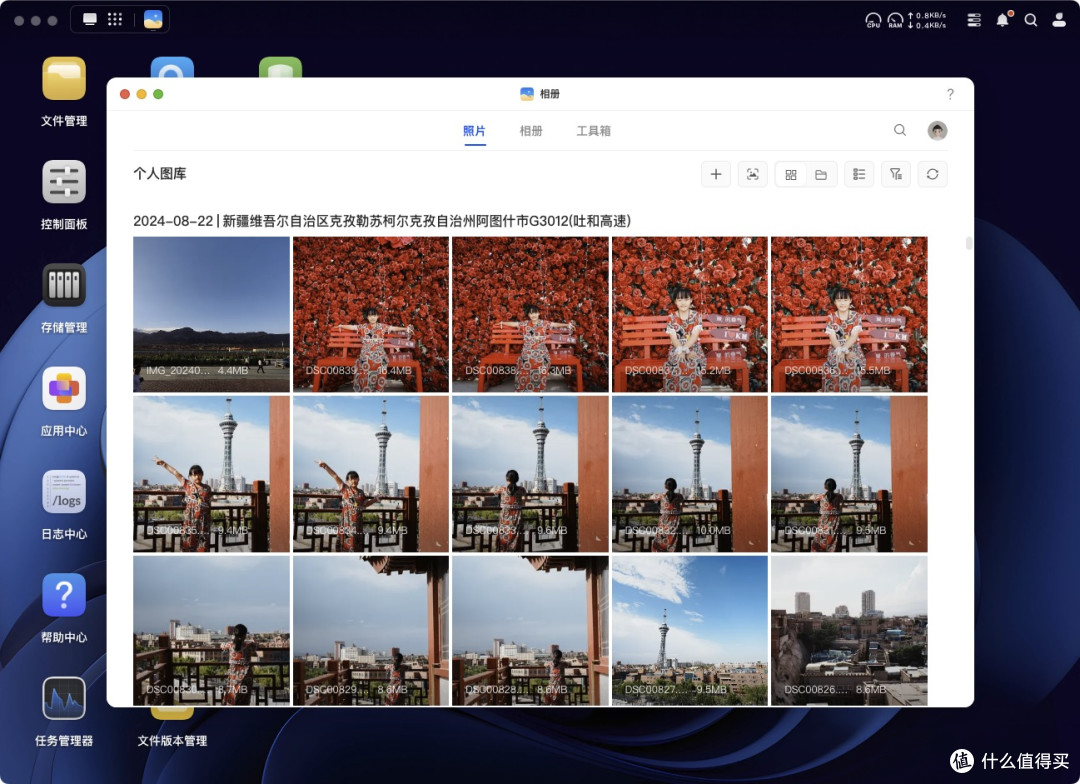Open photo DSC00835 tower thumbnail
The height and width of the screenshot is (784, 1080).
(211, 474)
